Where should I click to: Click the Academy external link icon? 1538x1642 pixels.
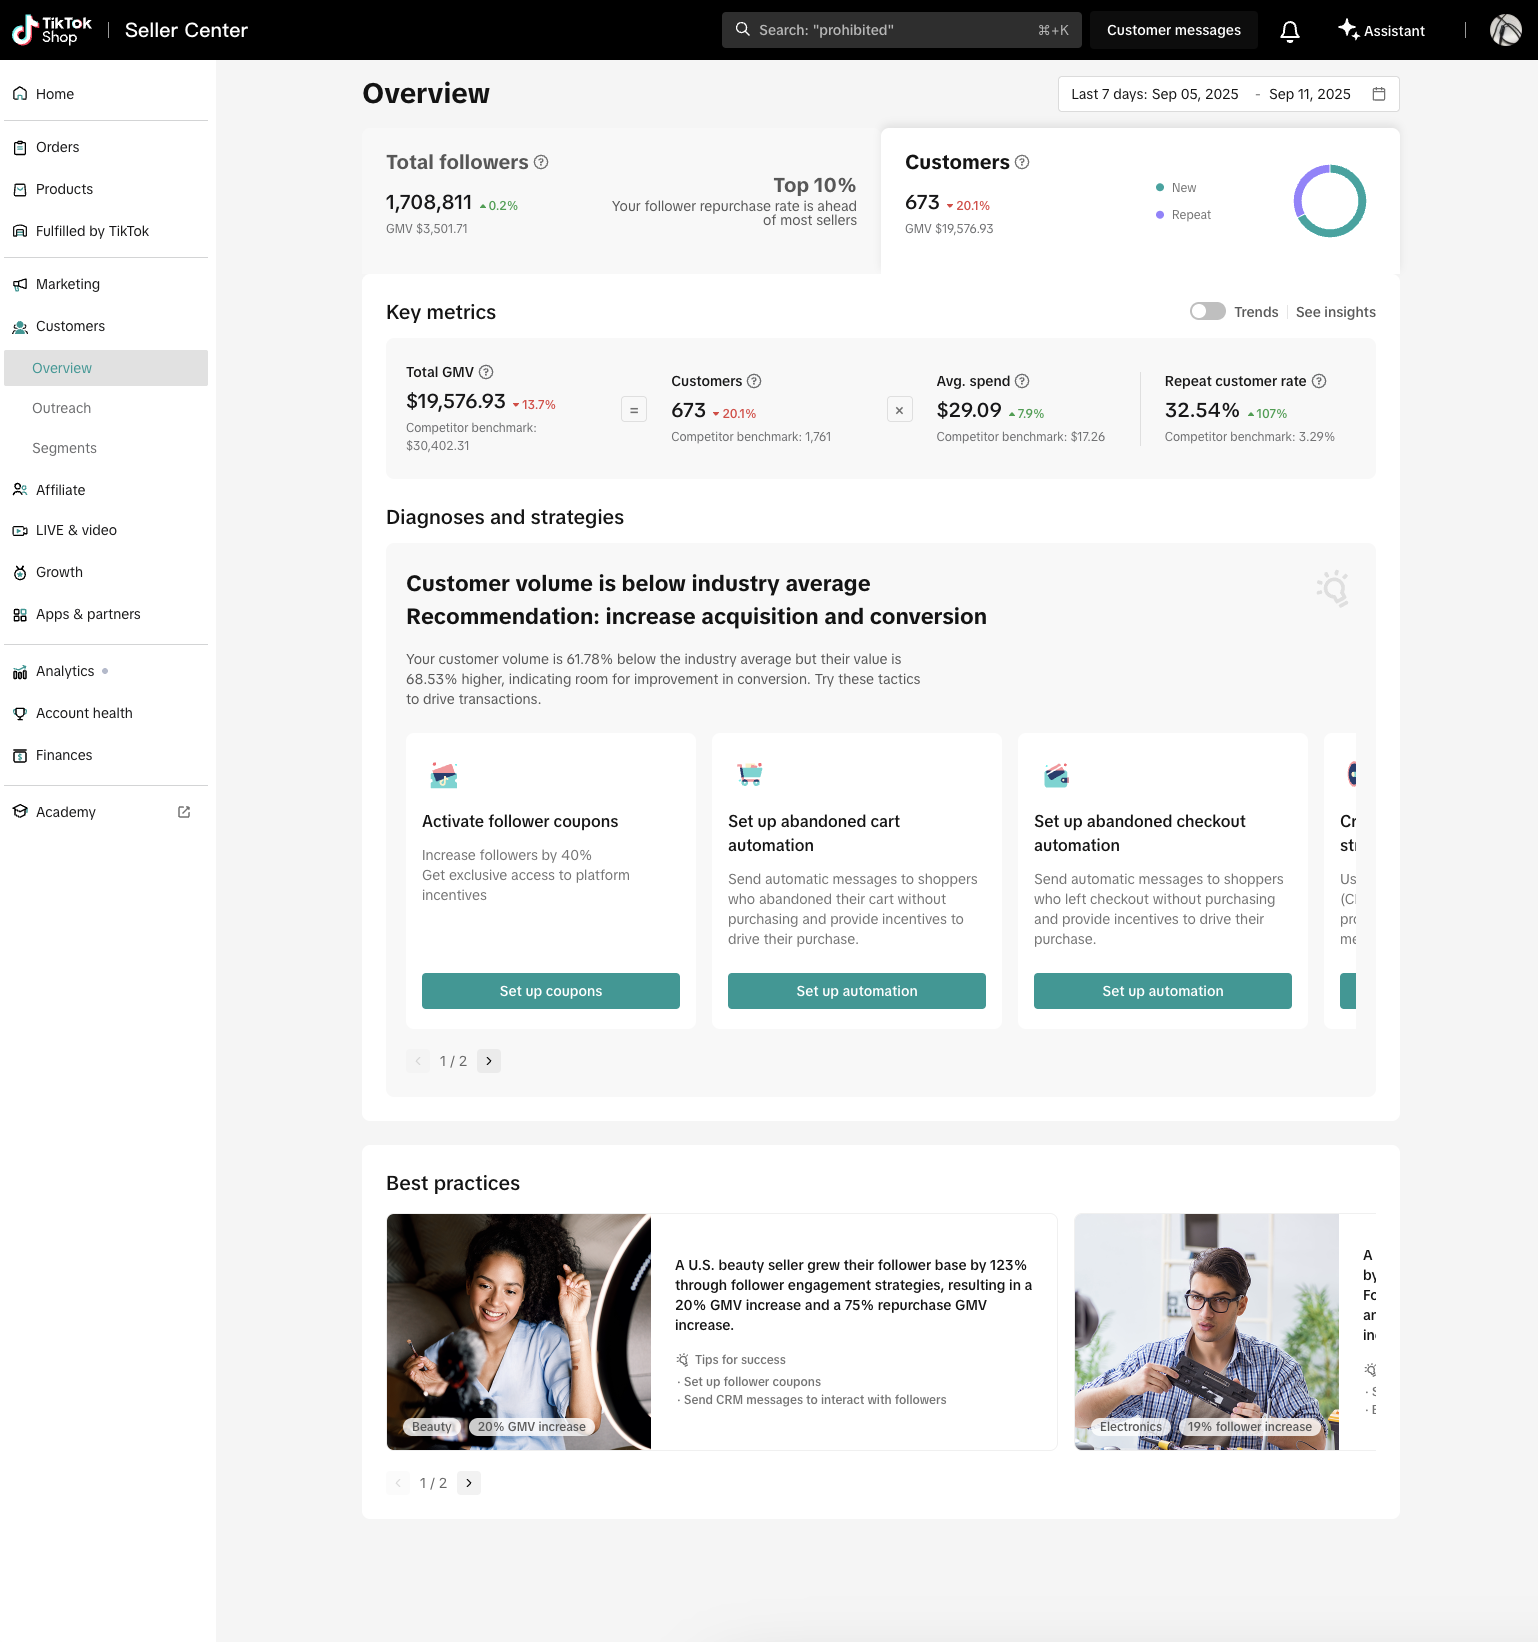(x=184, y=812)
